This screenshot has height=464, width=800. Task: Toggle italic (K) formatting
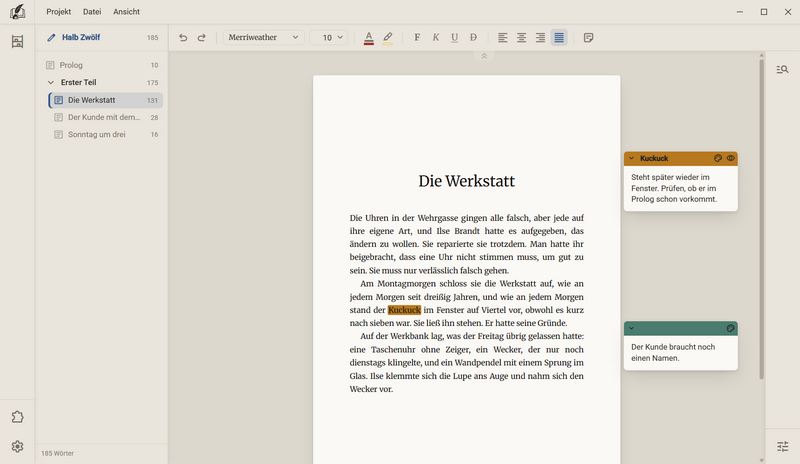click(x=436, y=37)
